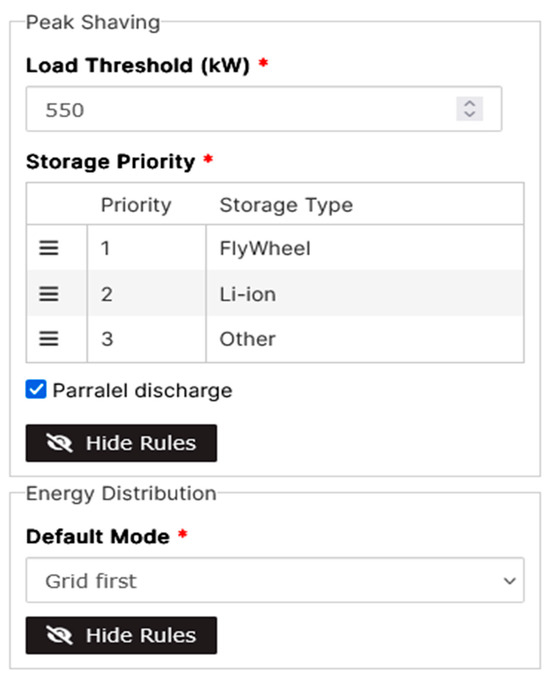This screenshot has width=550, height=684.
Task: Select the FlyWheel storage type cell
Action: [x=365, y=248]
